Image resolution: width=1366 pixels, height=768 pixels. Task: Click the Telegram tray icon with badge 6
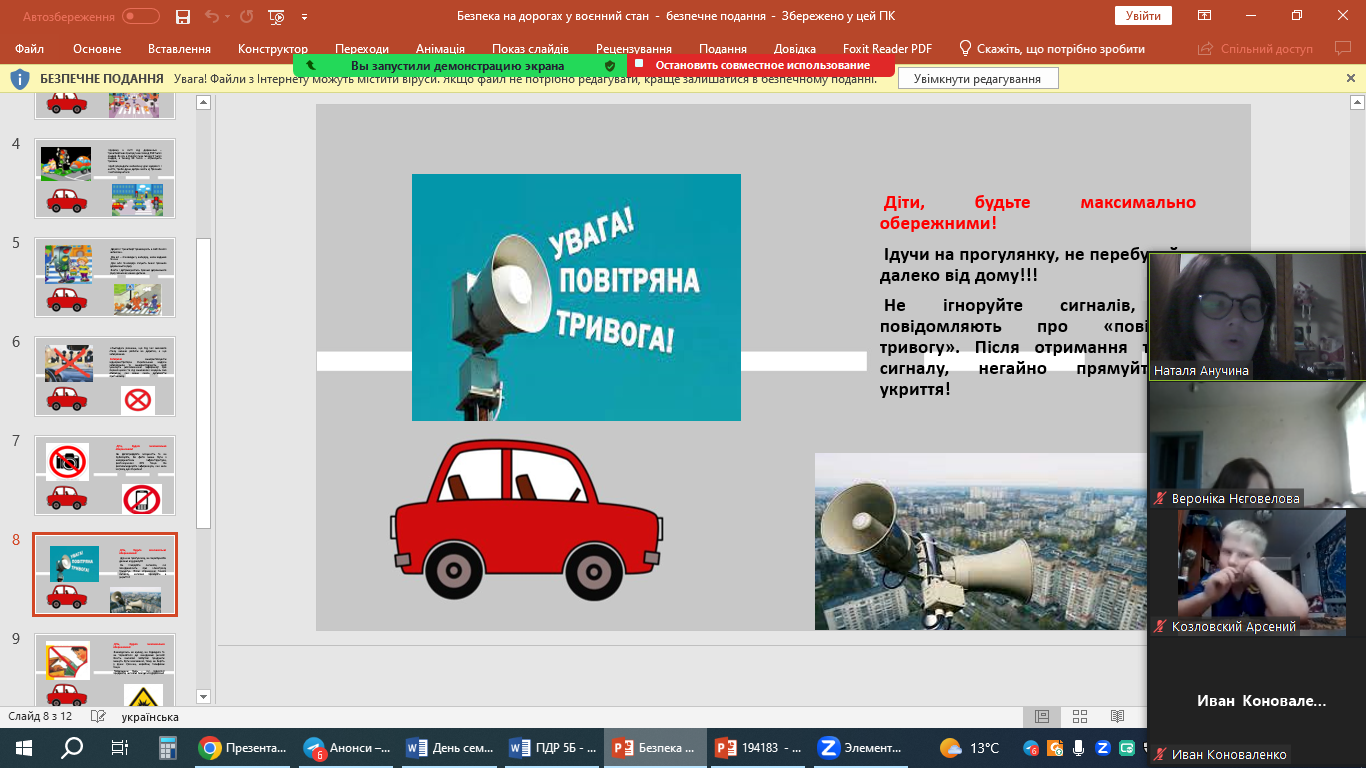(x=1031, y=747)
